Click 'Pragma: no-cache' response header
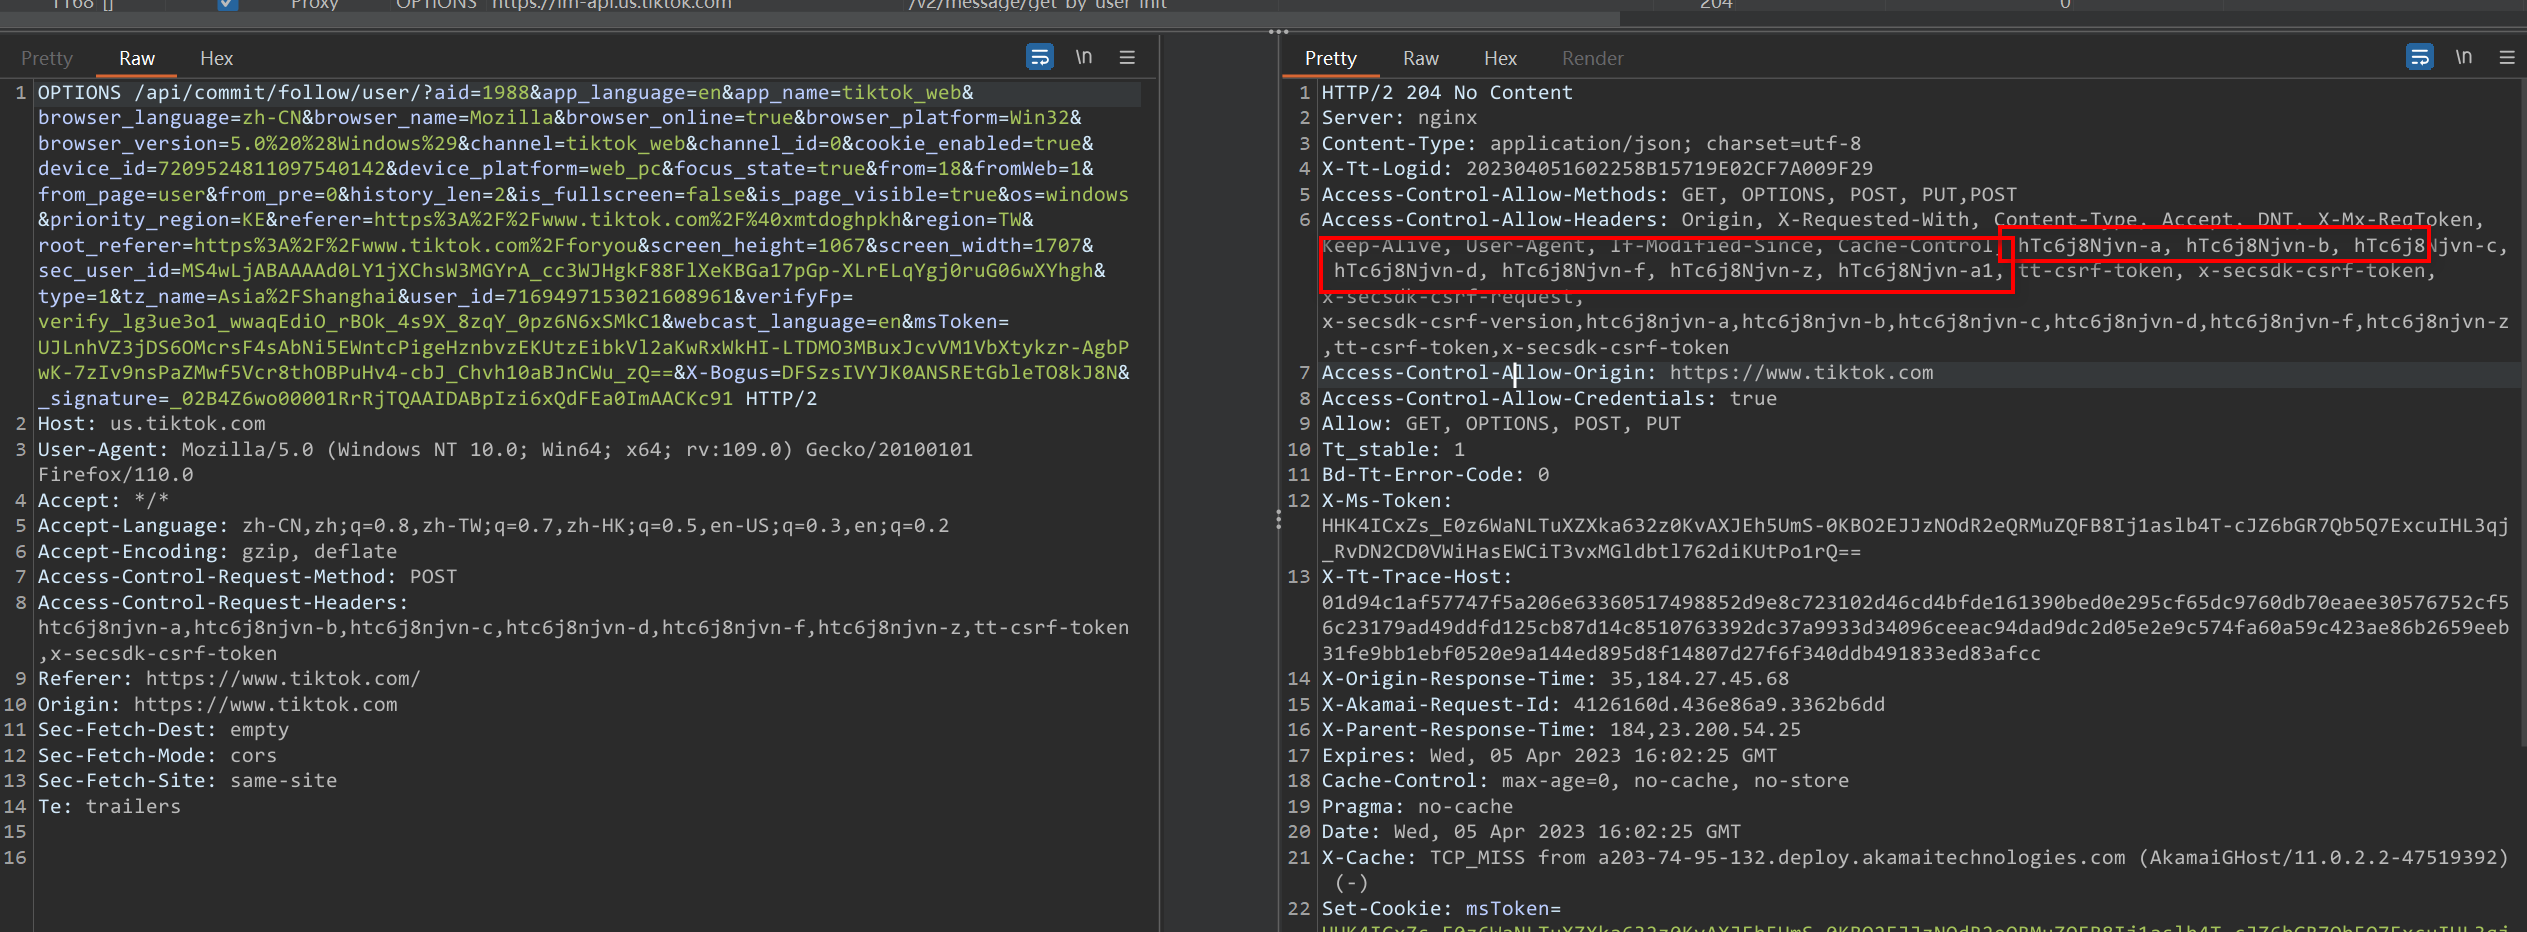 click(1417, 806)
